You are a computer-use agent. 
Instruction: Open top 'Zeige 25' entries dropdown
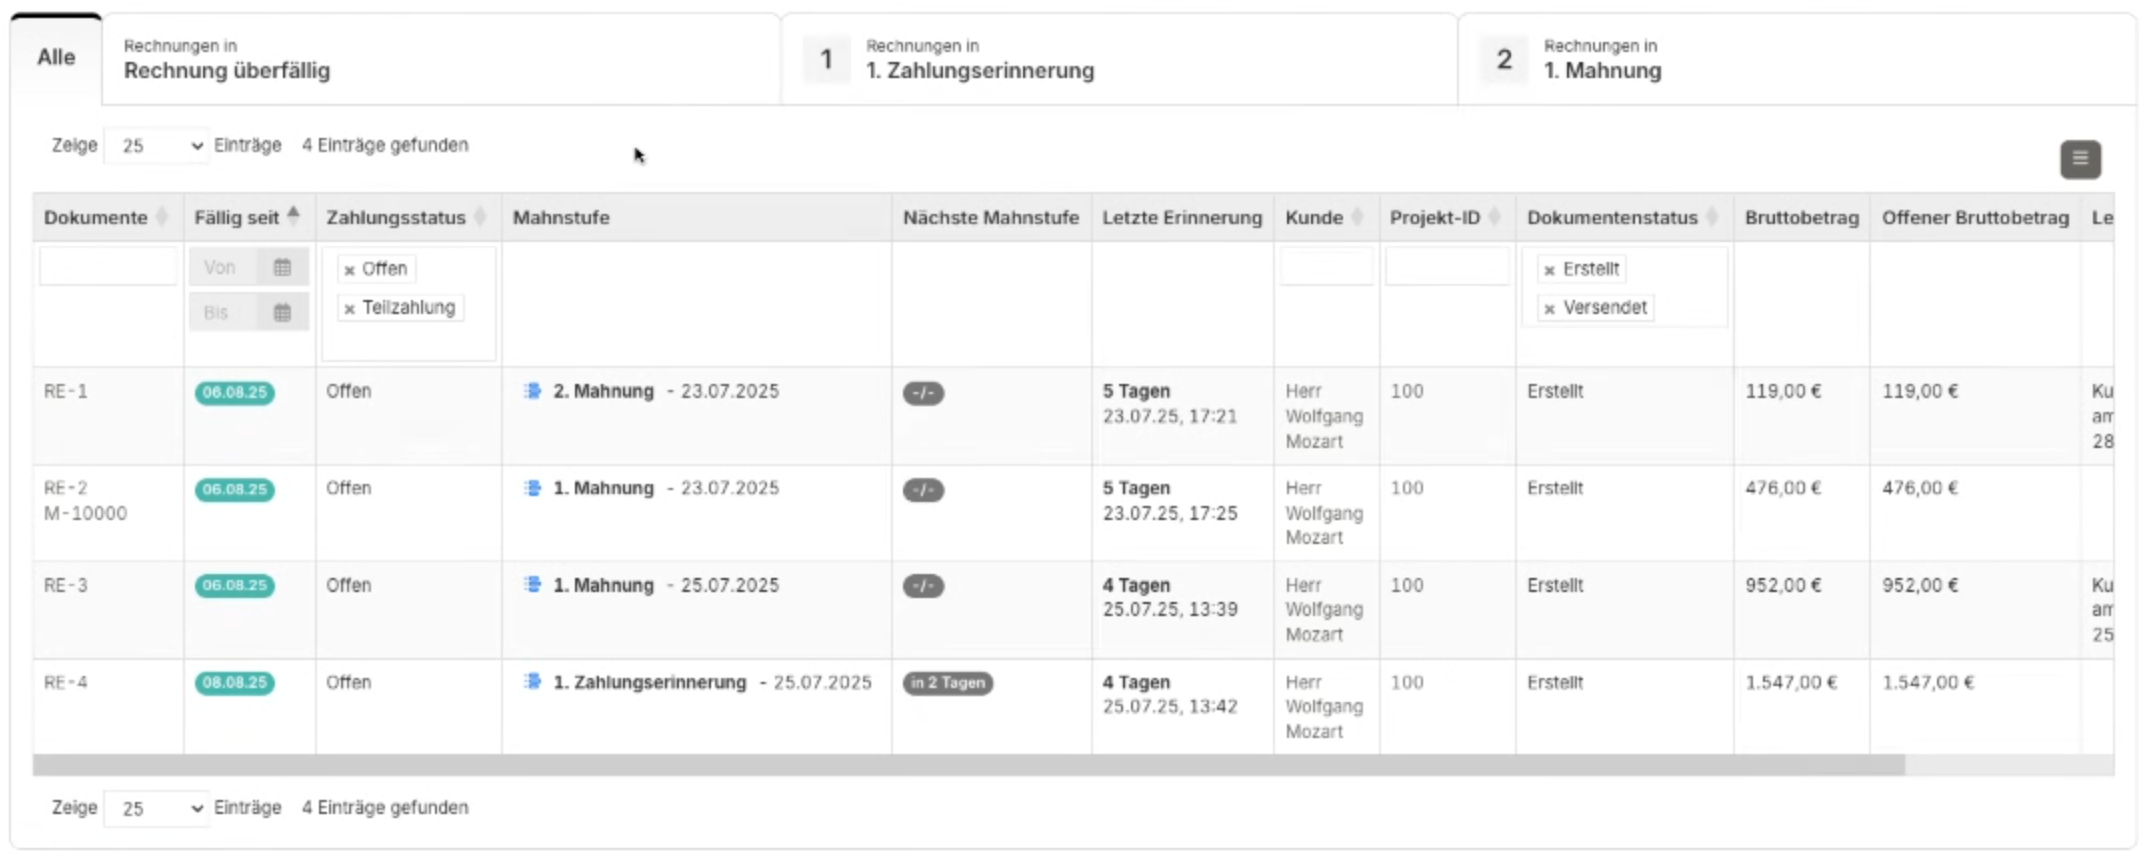click(156, 146)
